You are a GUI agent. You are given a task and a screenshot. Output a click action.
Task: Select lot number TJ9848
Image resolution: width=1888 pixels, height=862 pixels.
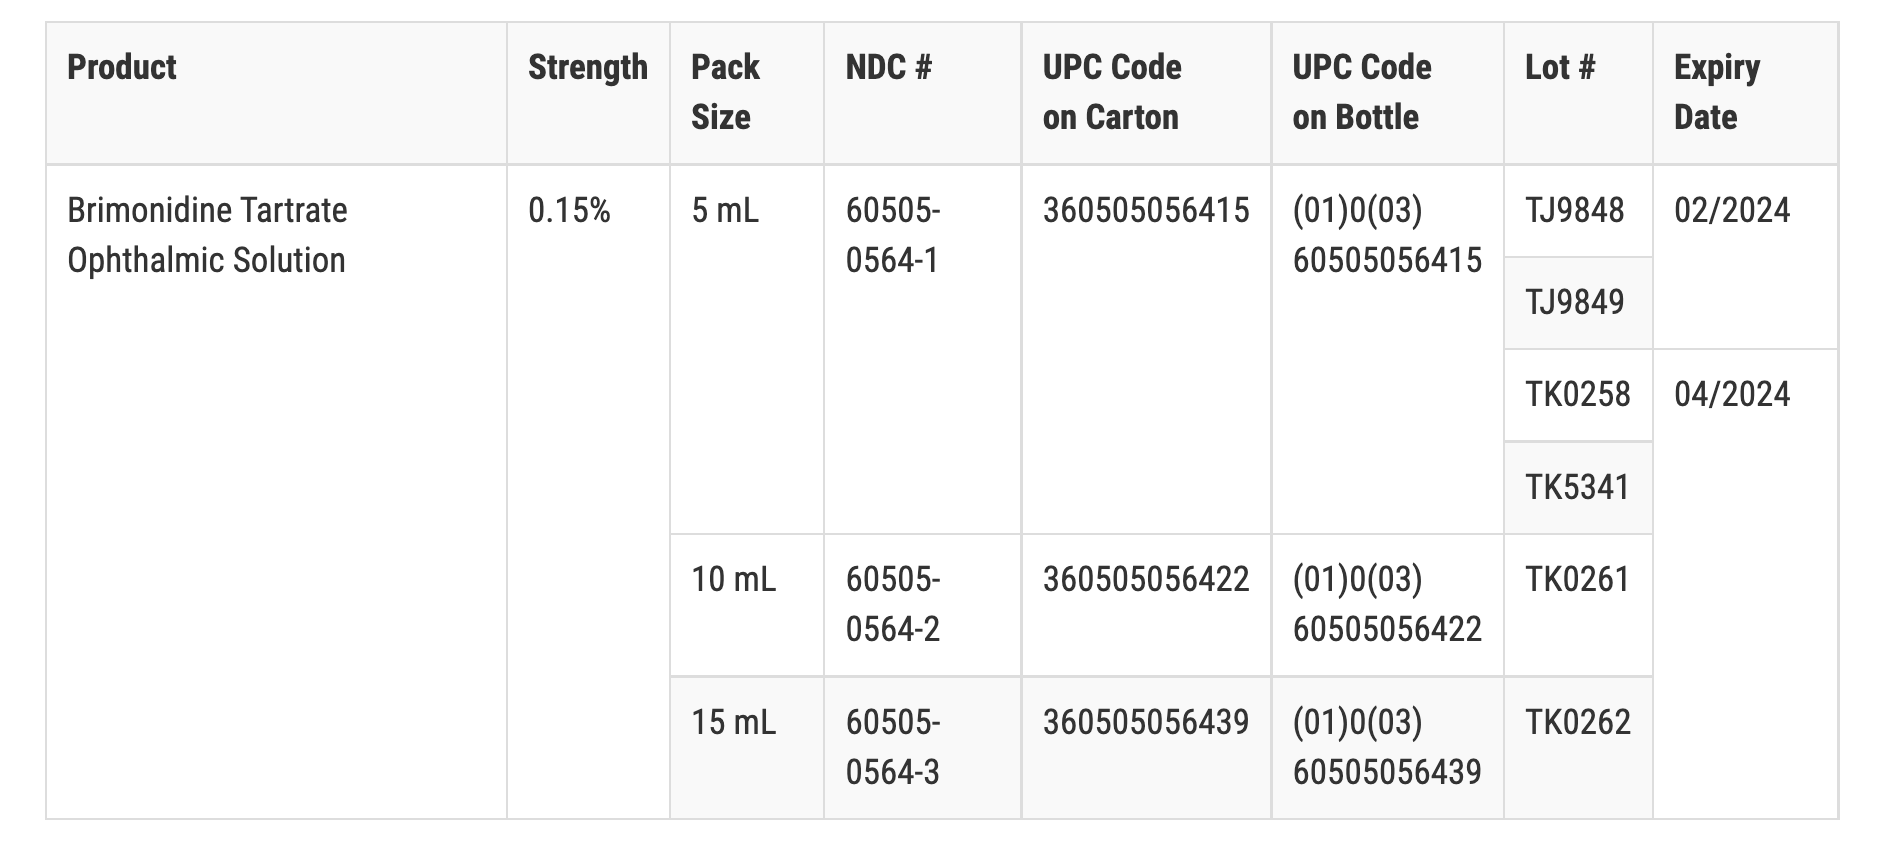(x=1574, y=211)
